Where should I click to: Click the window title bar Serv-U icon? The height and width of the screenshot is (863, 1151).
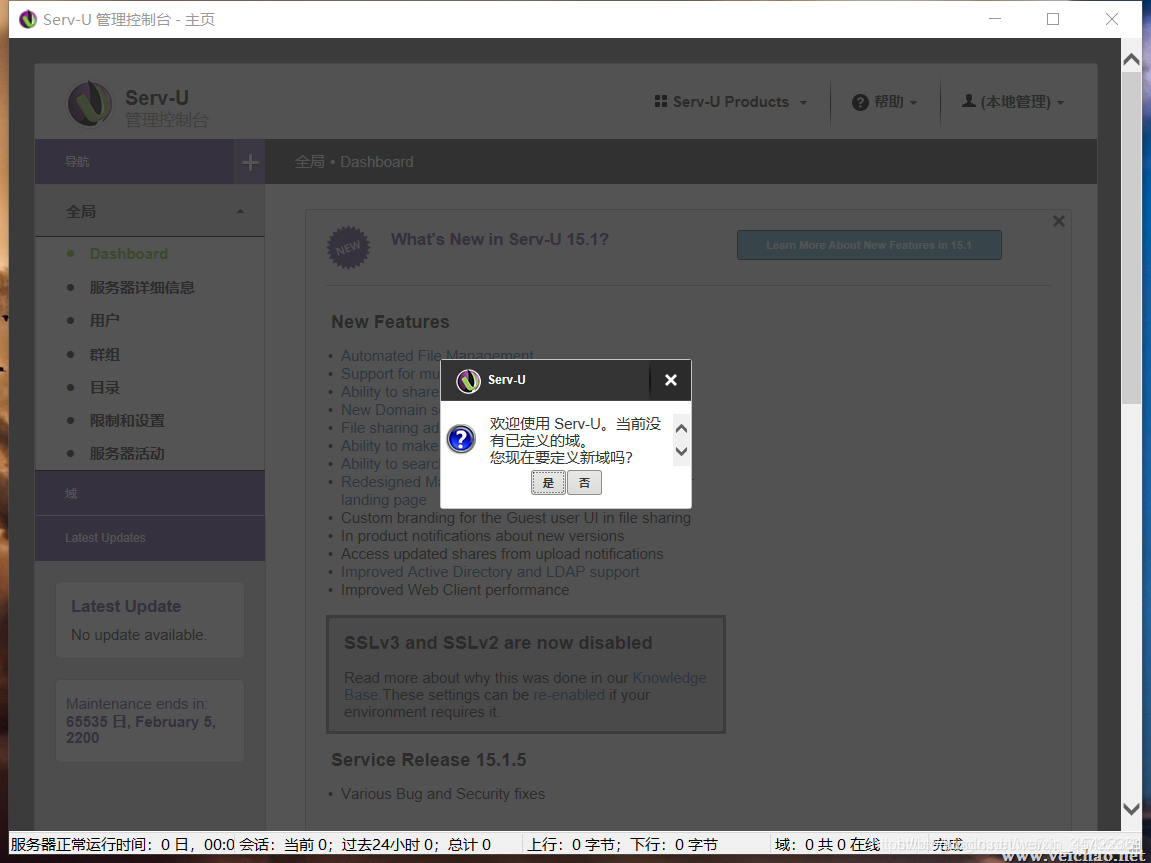[x=28, y=19]
